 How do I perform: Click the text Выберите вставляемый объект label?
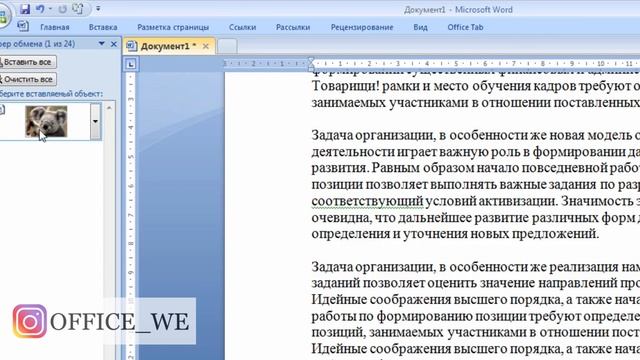click(x=51, y=94)
